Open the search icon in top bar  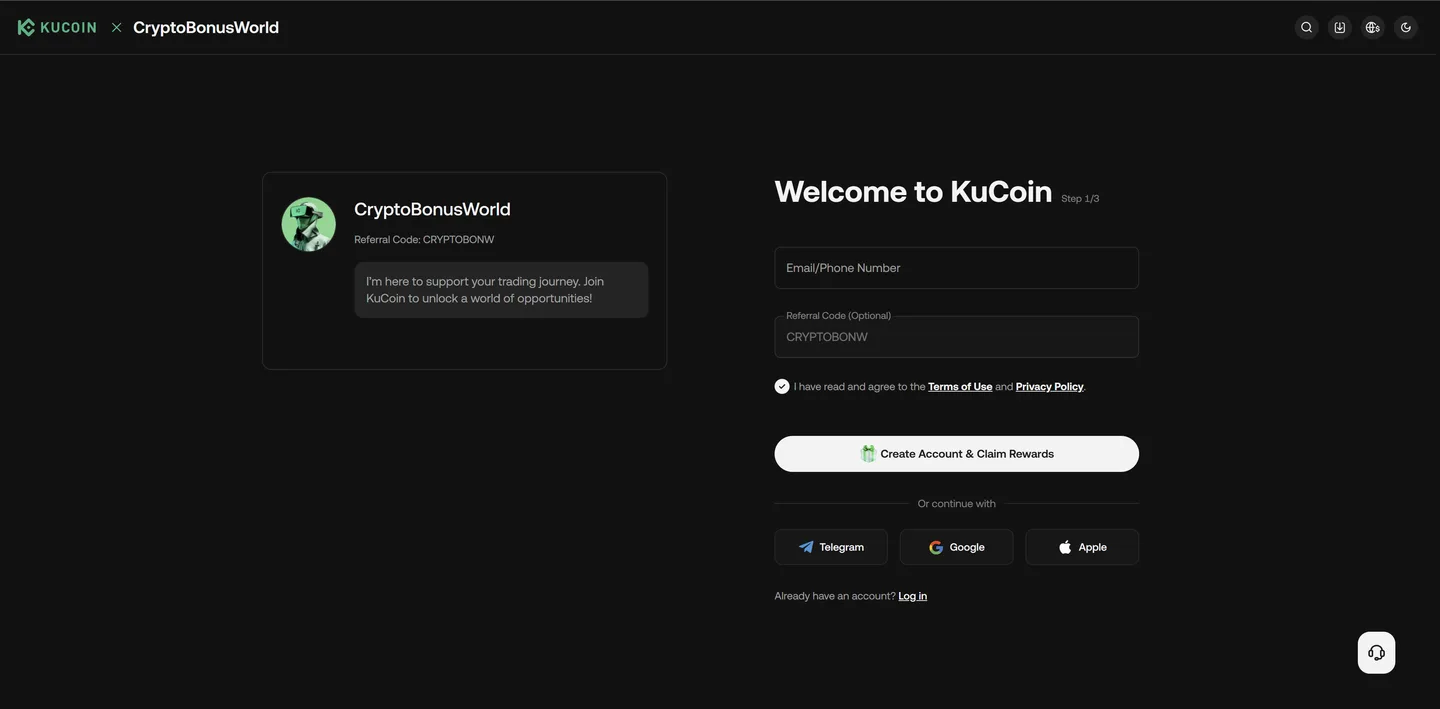pyautogui.click(x=1306, y=27)
